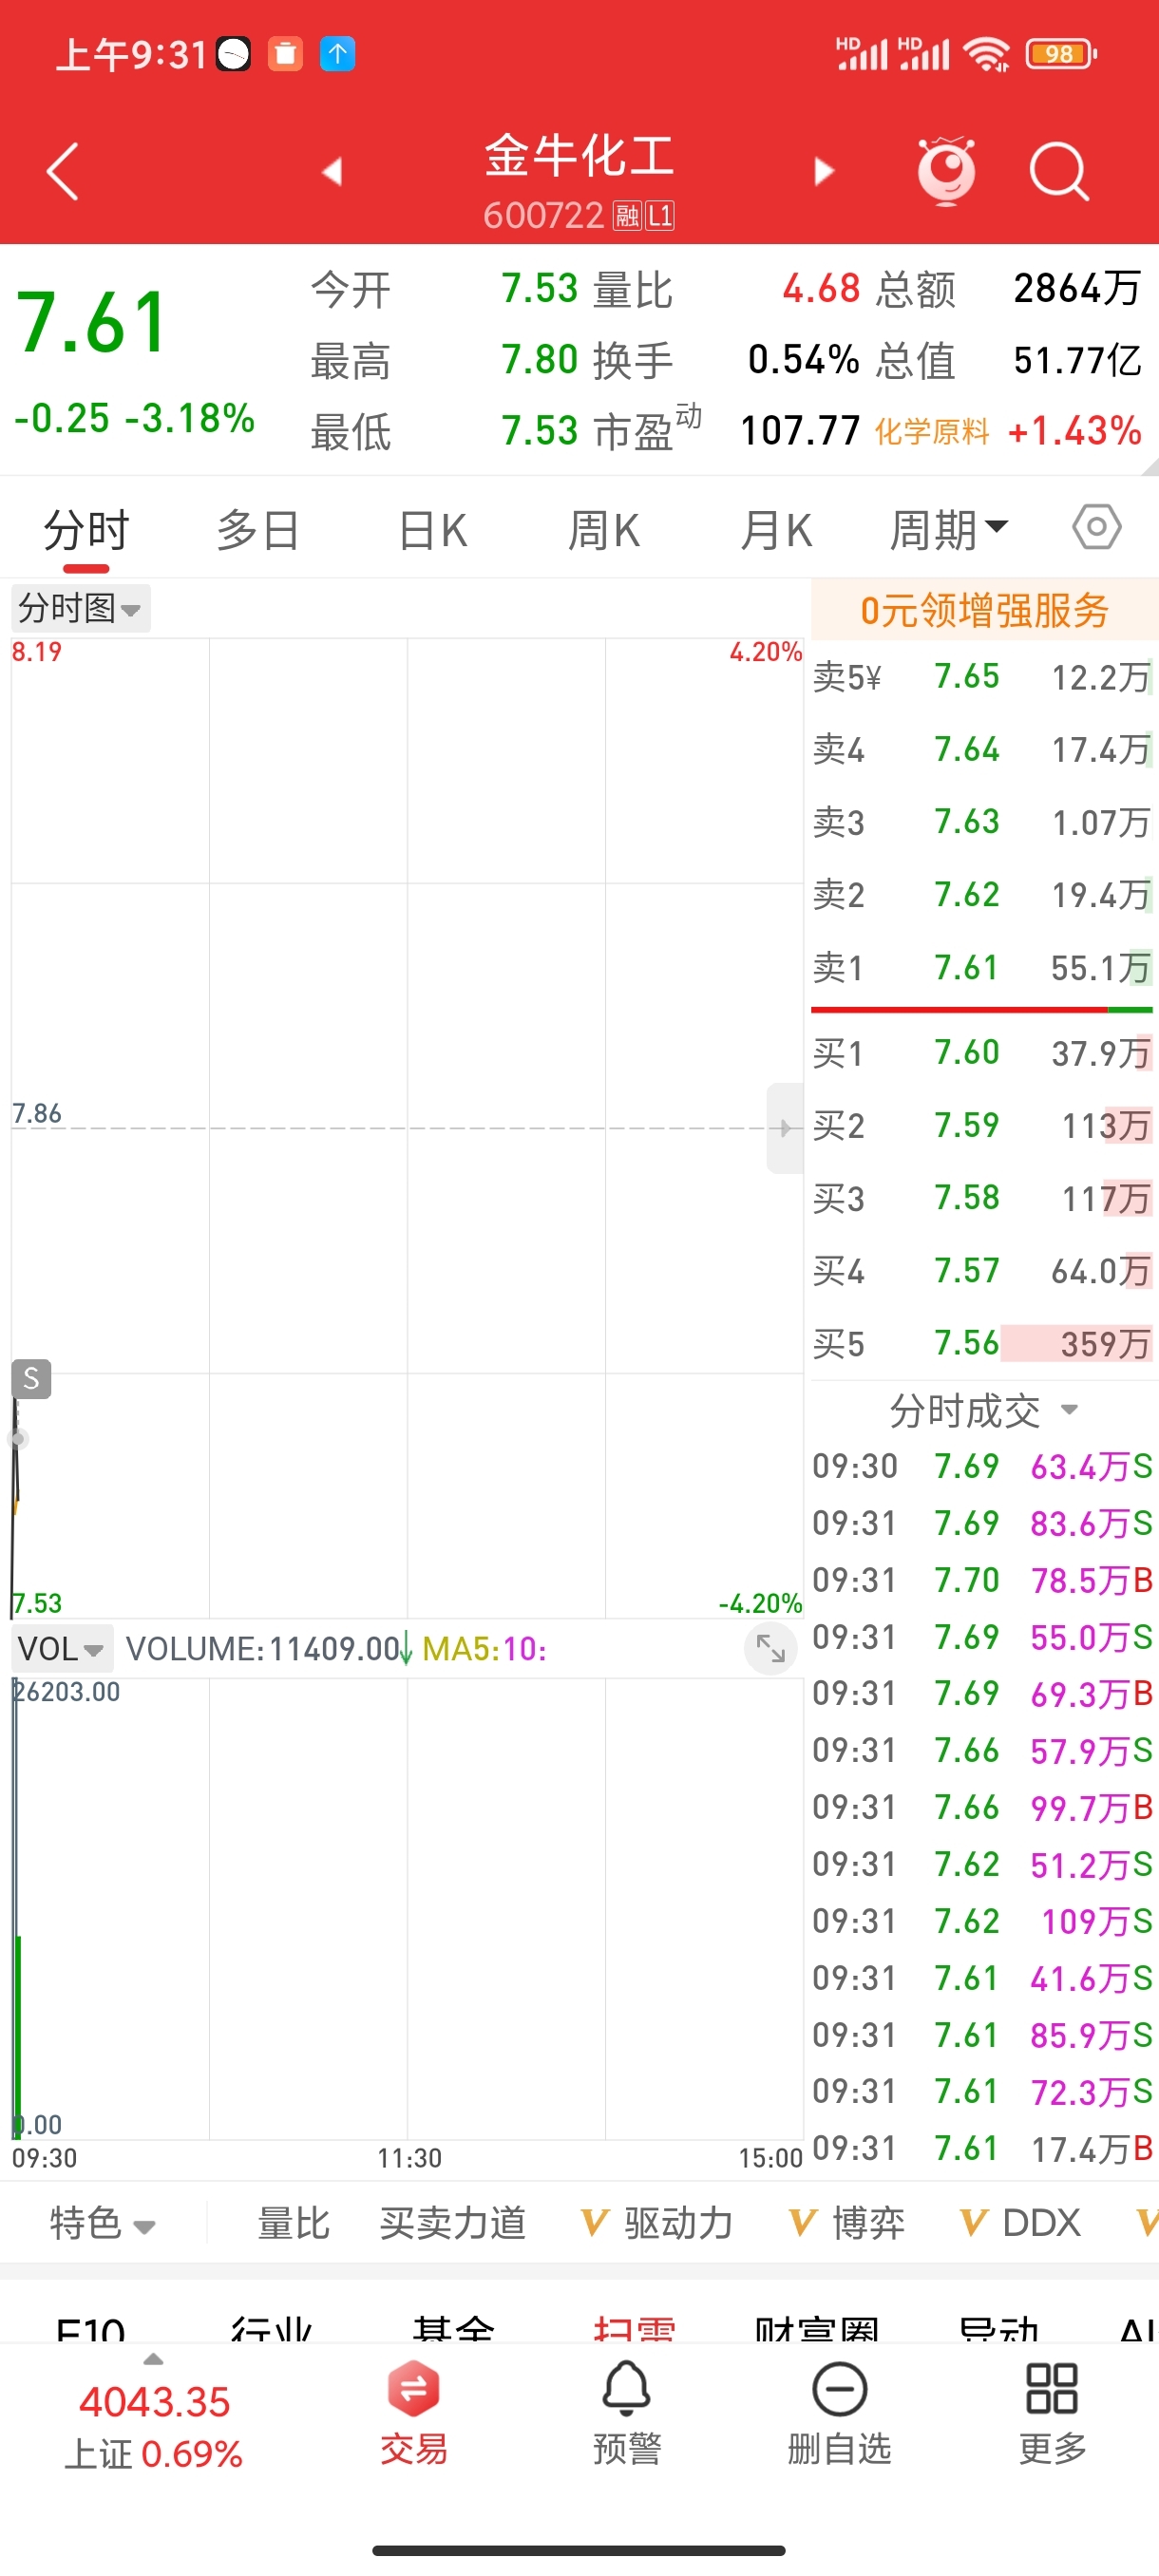Go to previous stock with left triangle
1159x2576 pixels.
pyautogui.click(x=332, y=172)
